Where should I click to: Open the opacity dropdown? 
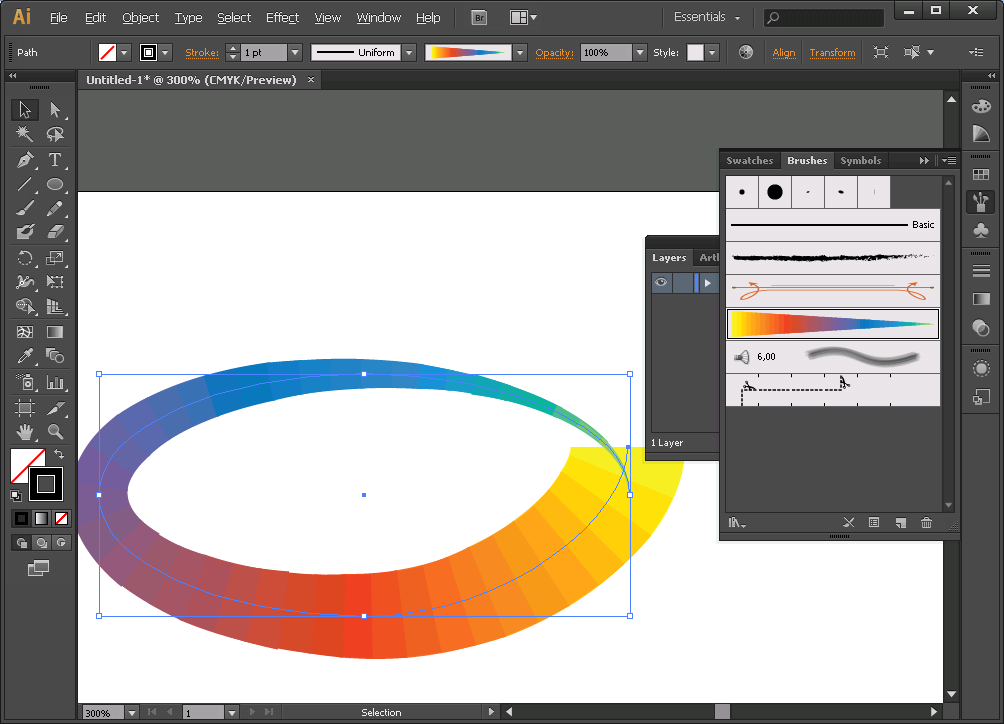[x=639, y=52]
